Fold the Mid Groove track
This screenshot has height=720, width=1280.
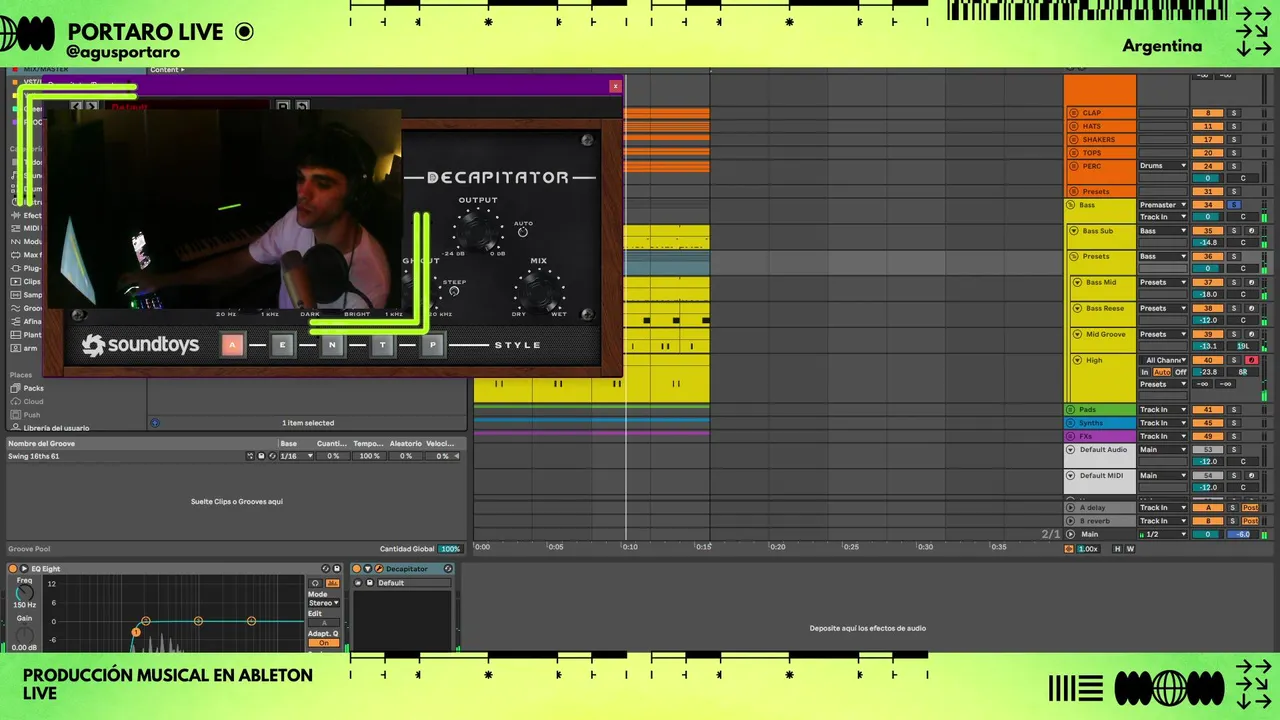click(x=1077, y=334)
